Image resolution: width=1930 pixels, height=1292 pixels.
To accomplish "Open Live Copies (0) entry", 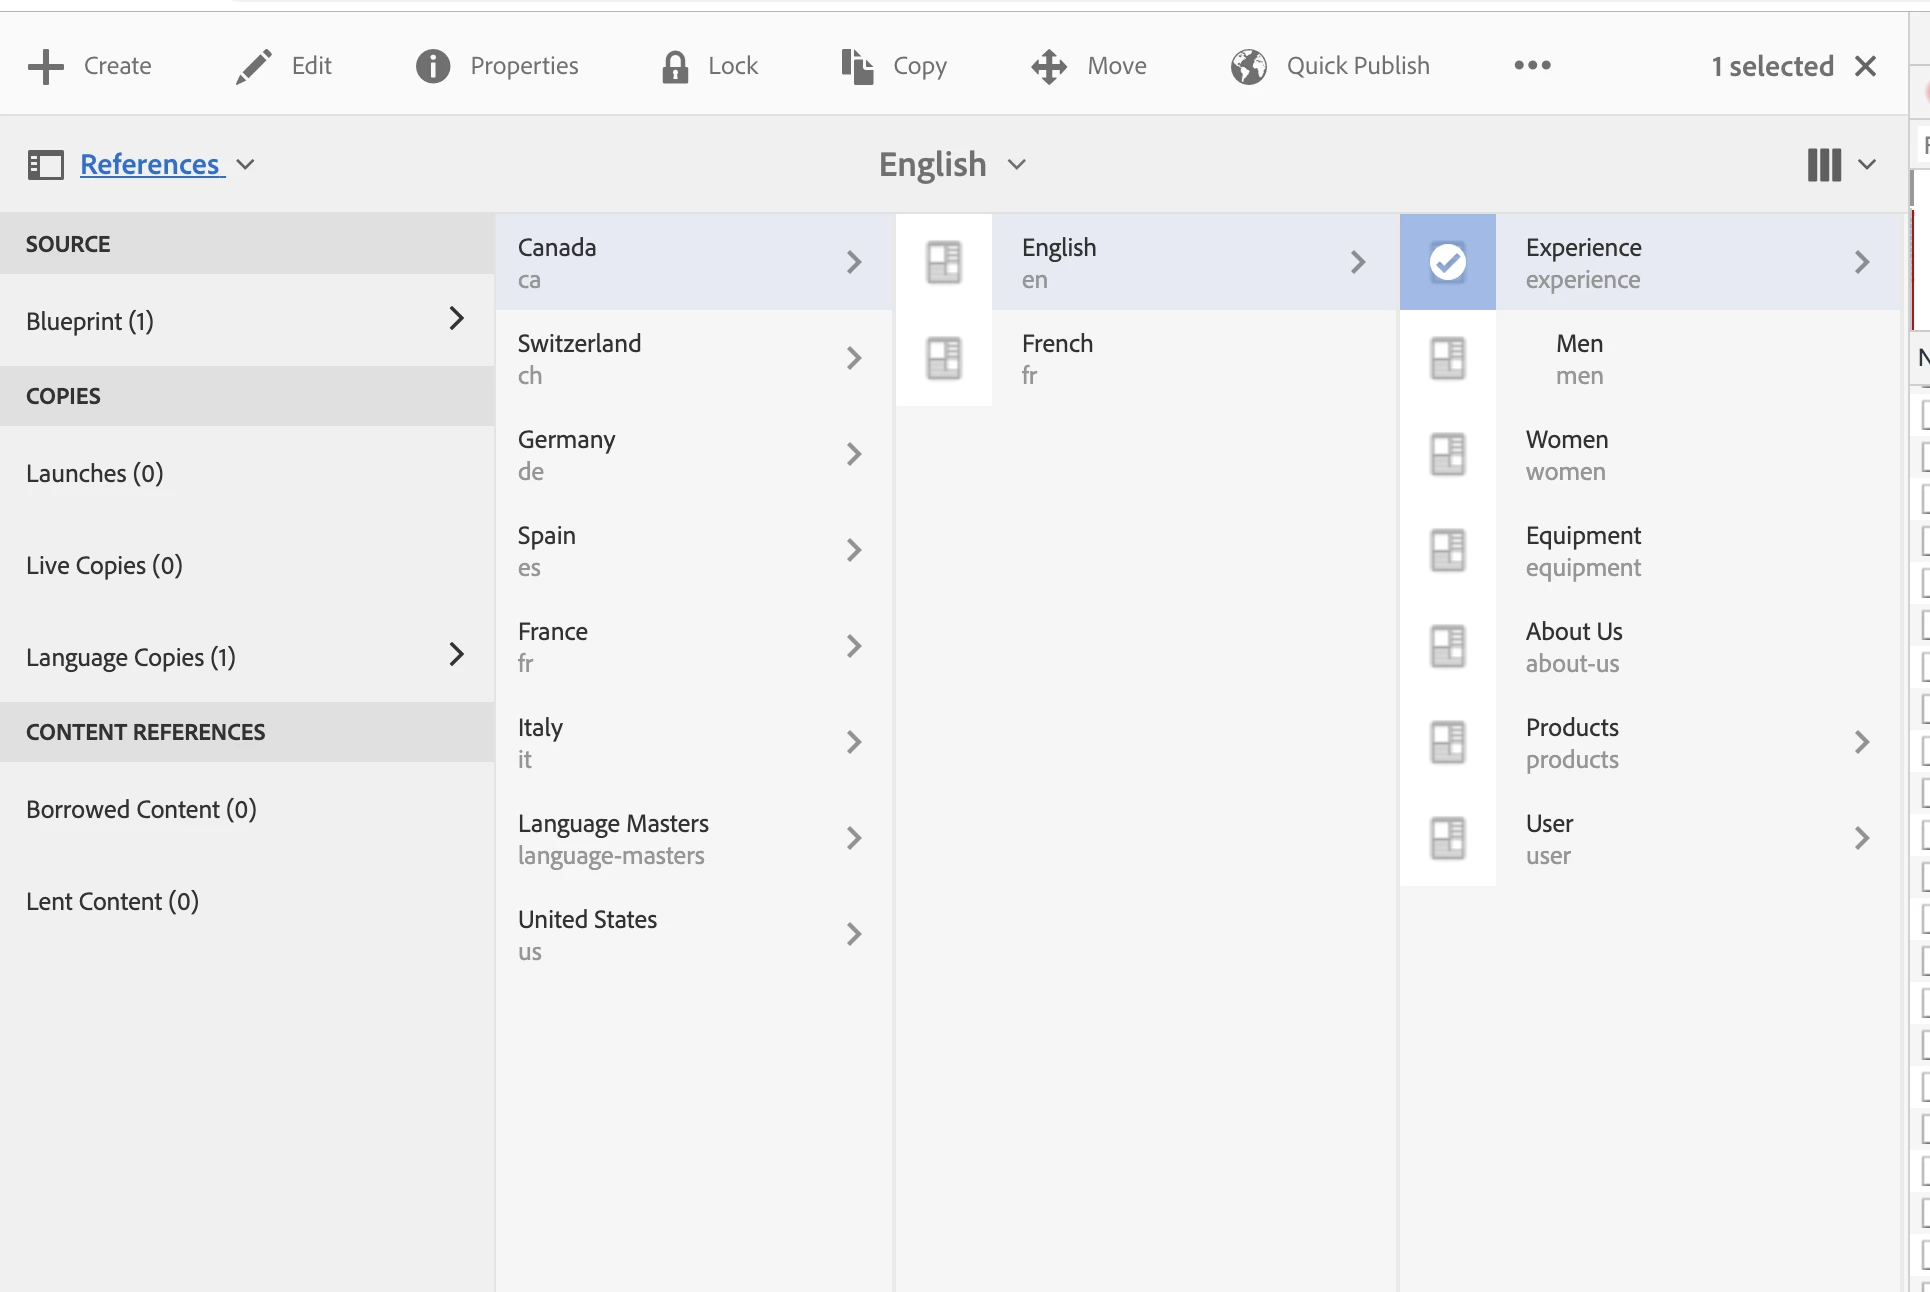I will tap(104, 565).
